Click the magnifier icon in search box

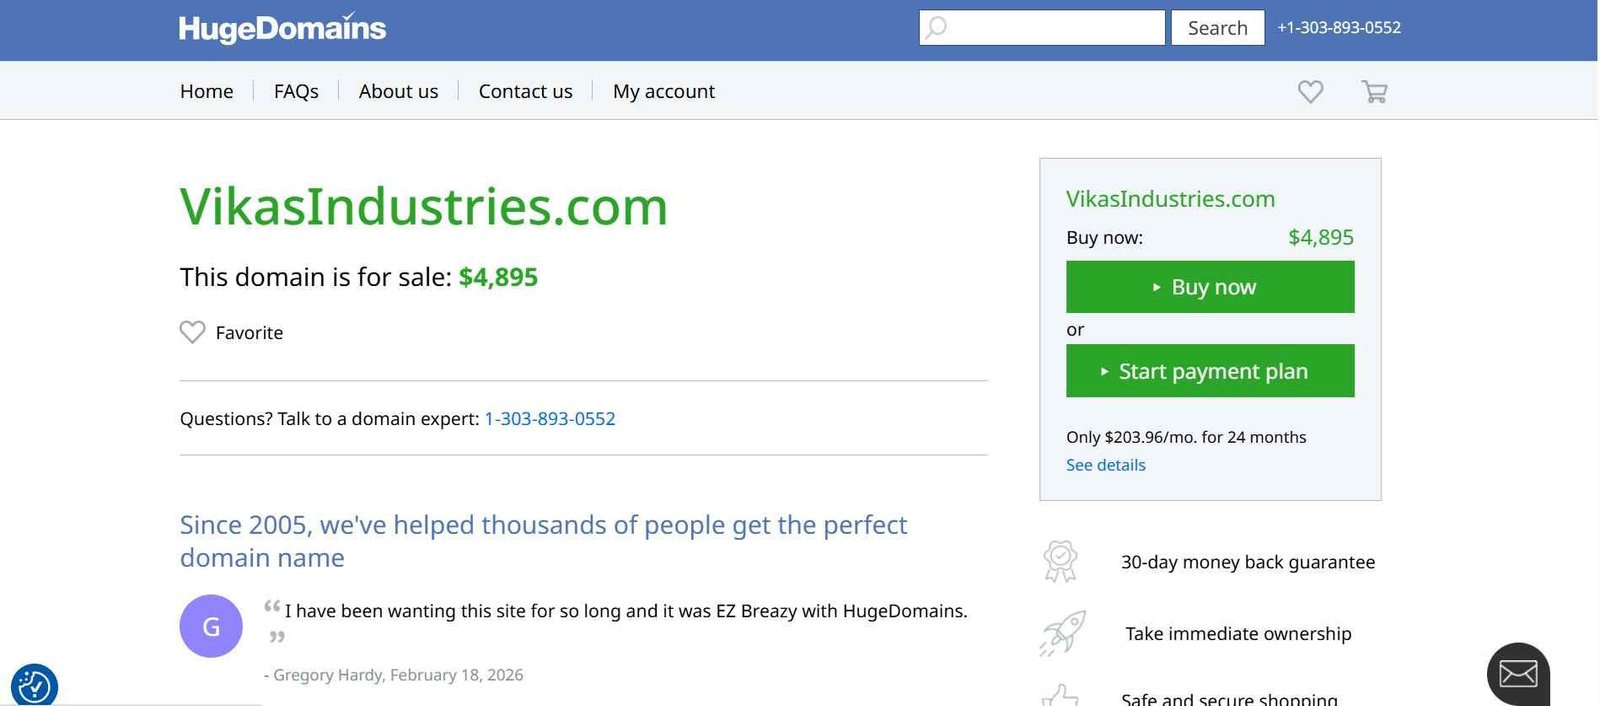tap(936, 28)
